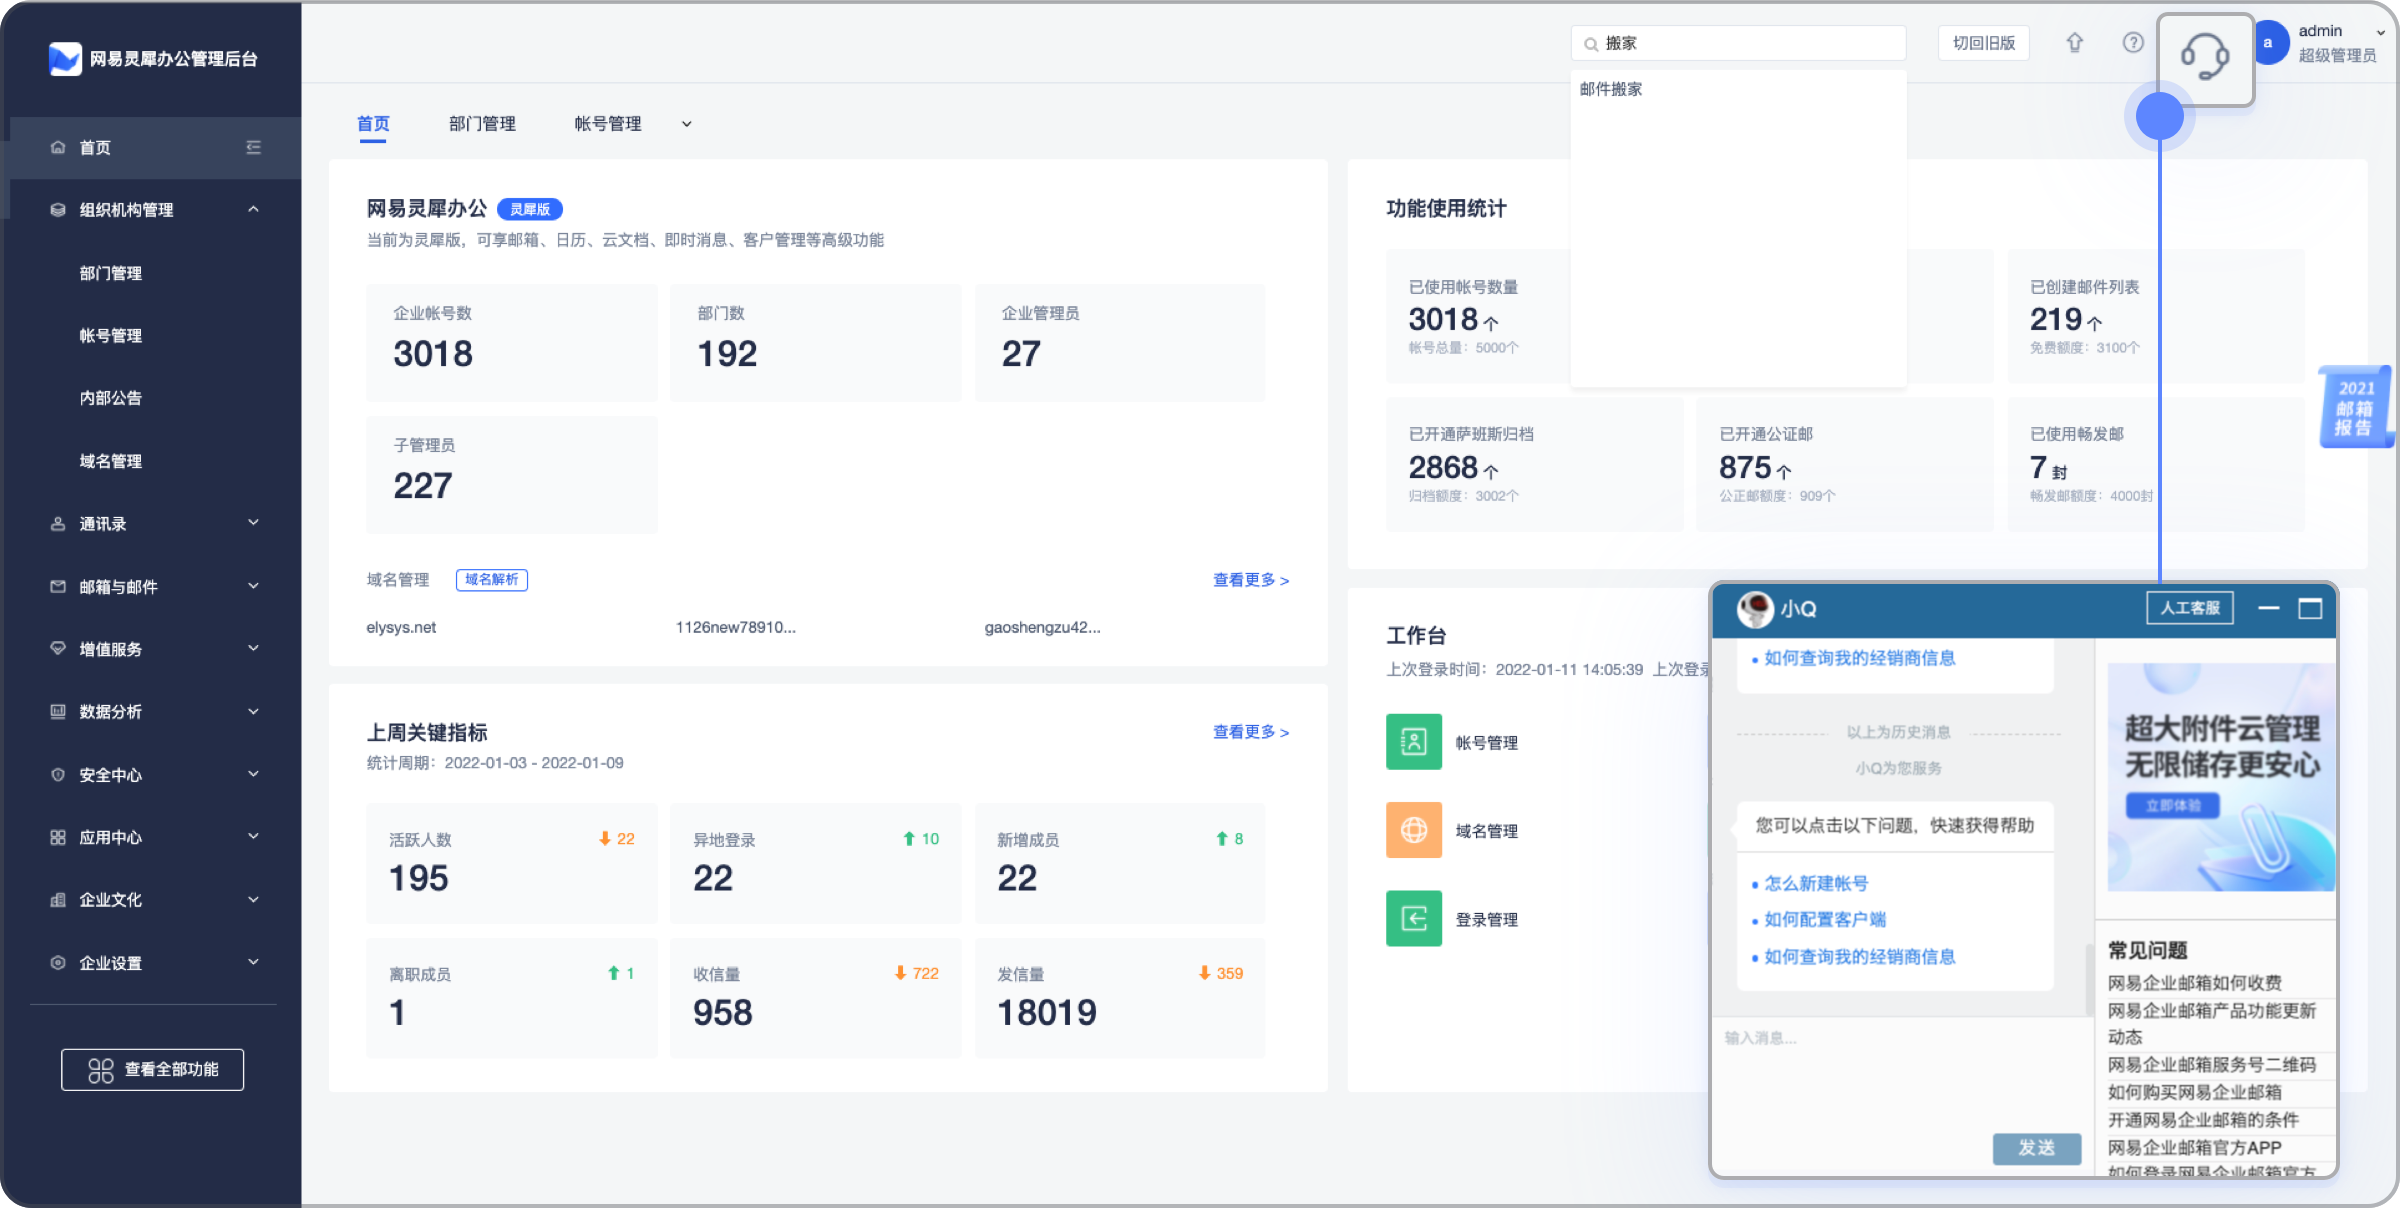Click the 怎么新建帐号 chat link
Image resolution: width=2400 pixels, height=1208 pixels.
tap(1816, 883)
